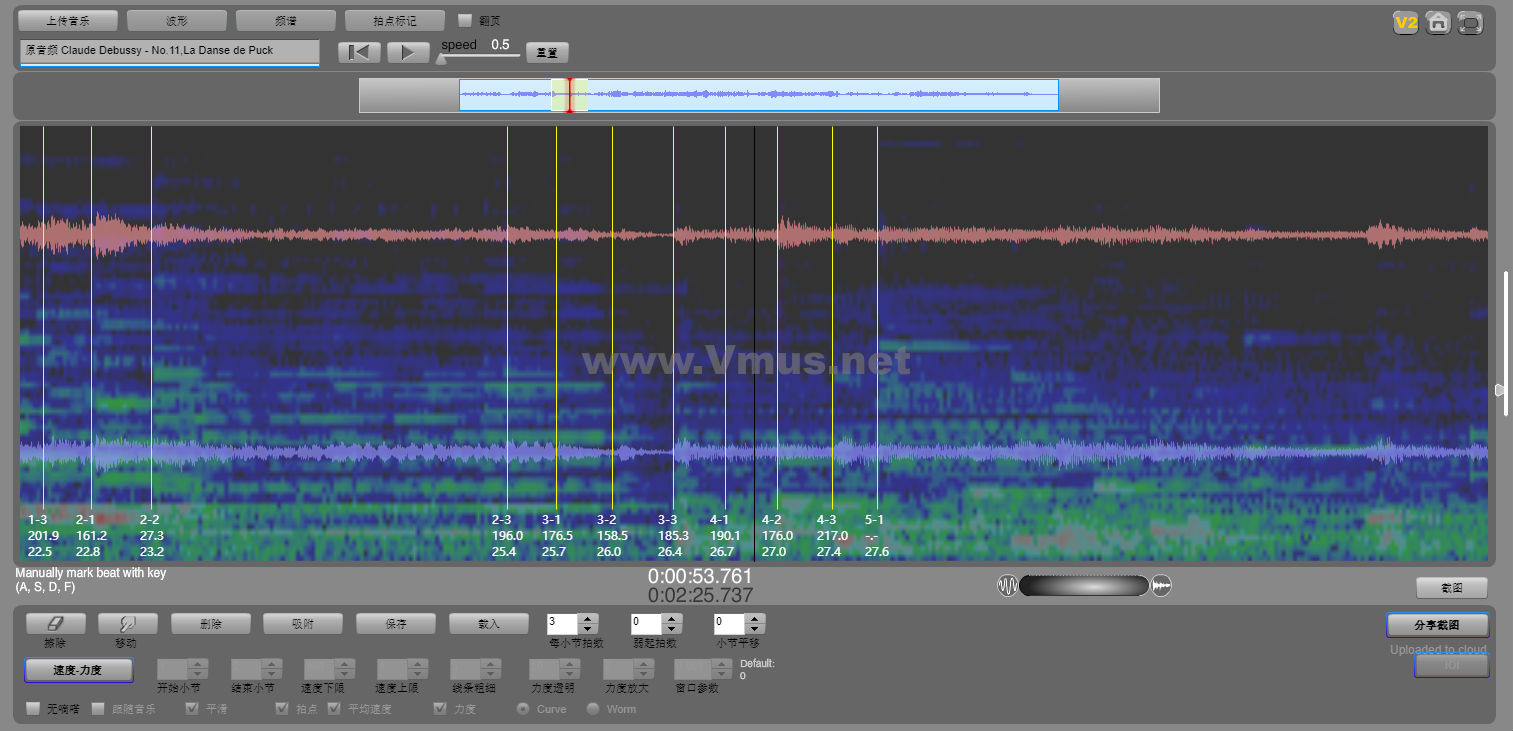Click the 上传音乐 upload music button
Viewport: 1513px width, 731px height.
point(68,21)
